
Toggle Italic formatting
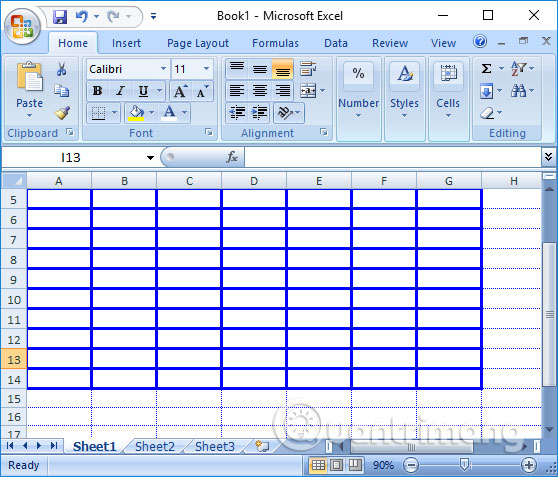point(120,91)
